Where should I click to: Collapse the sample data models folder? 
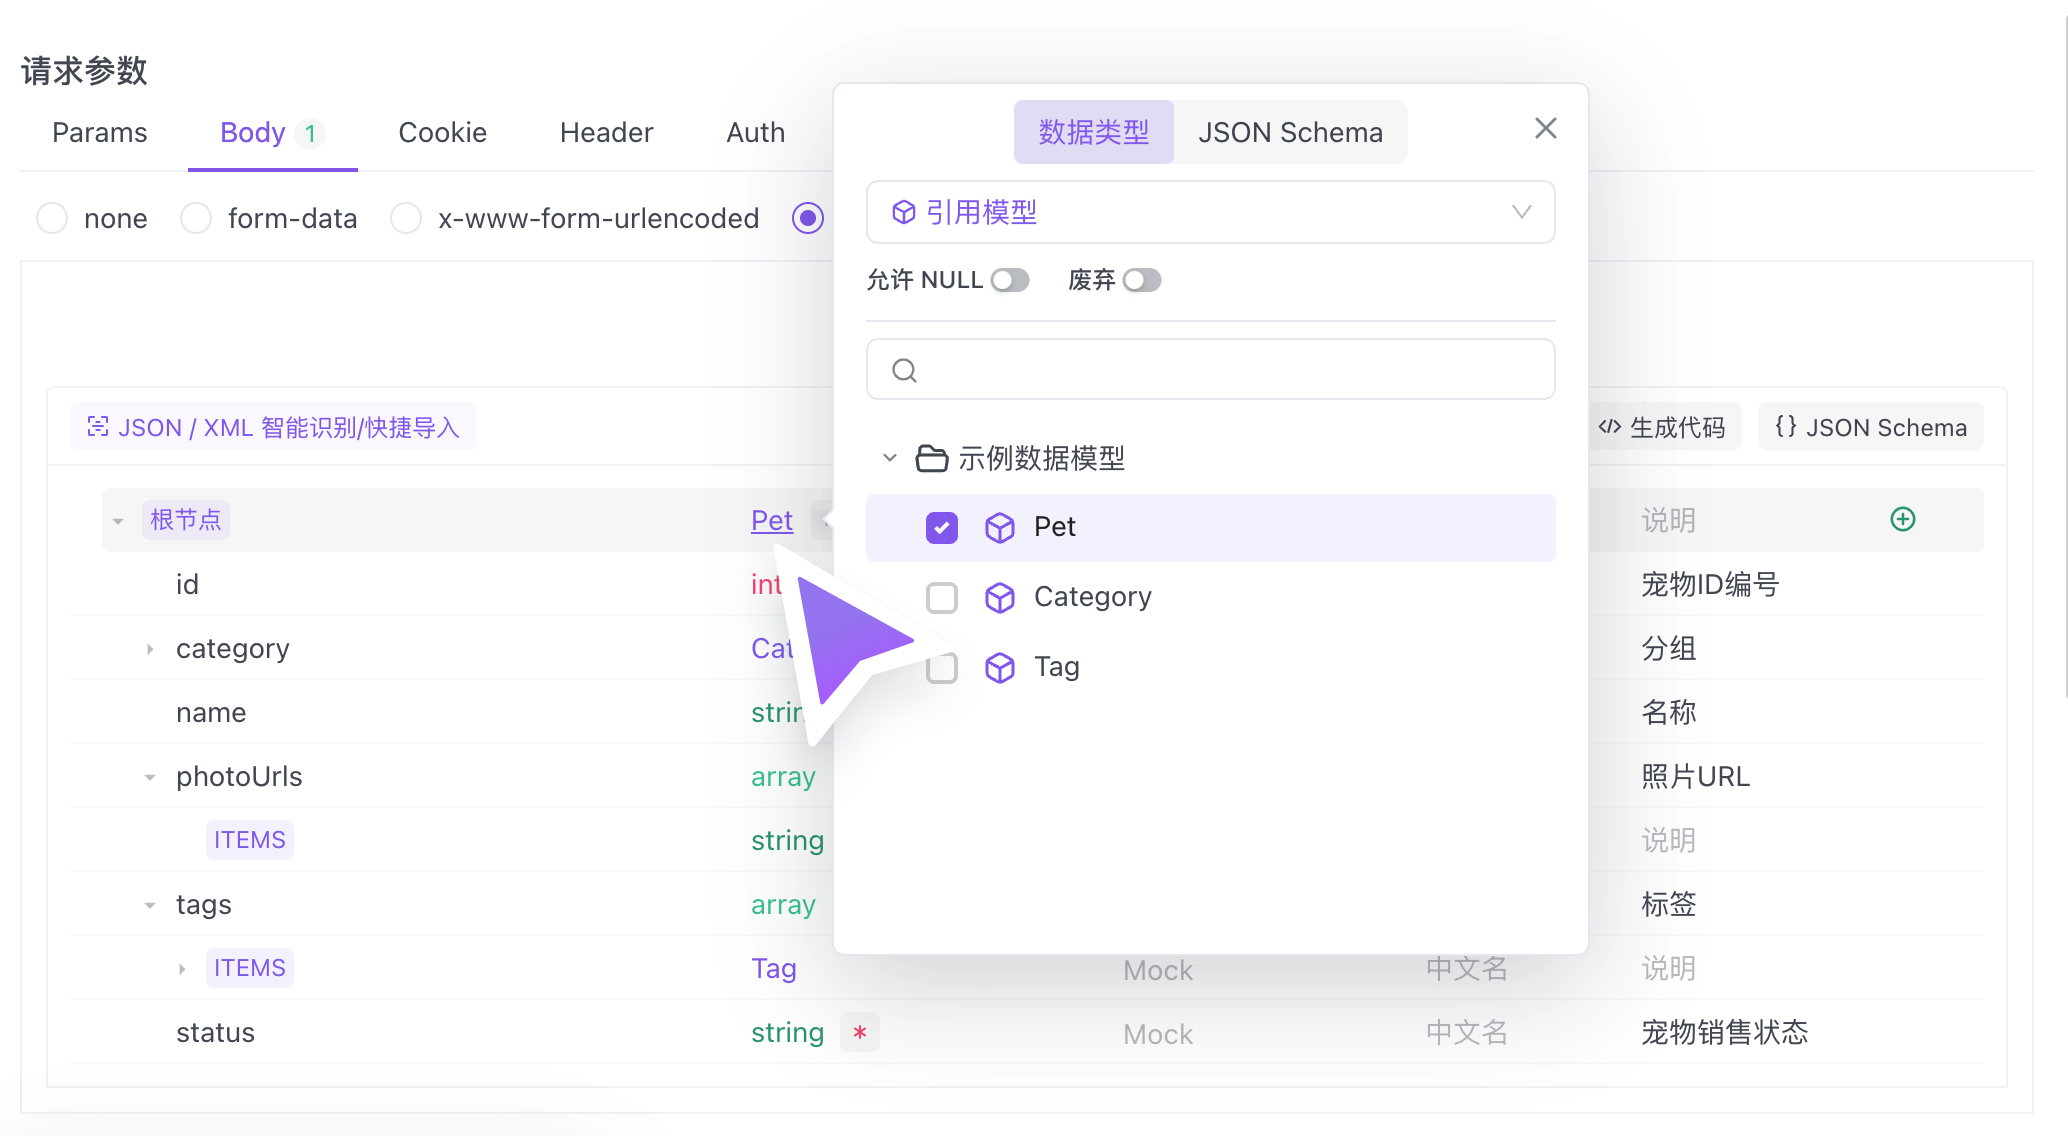[x=889, y=458]
